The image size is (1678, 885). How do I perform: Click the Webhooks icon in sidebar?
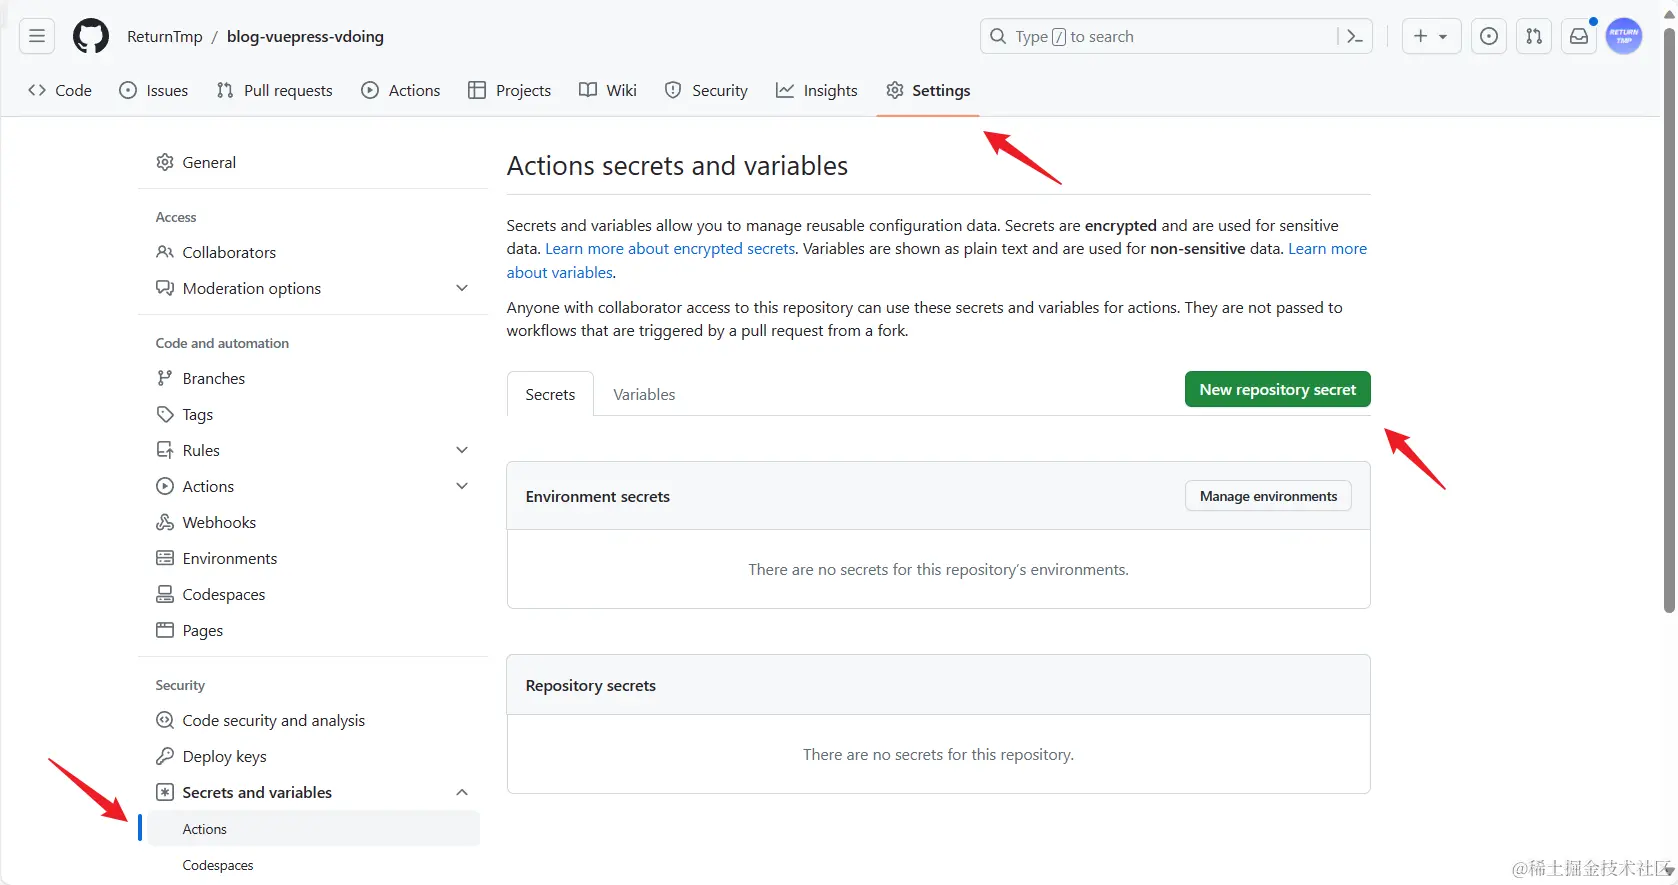(x=165, y=522)
